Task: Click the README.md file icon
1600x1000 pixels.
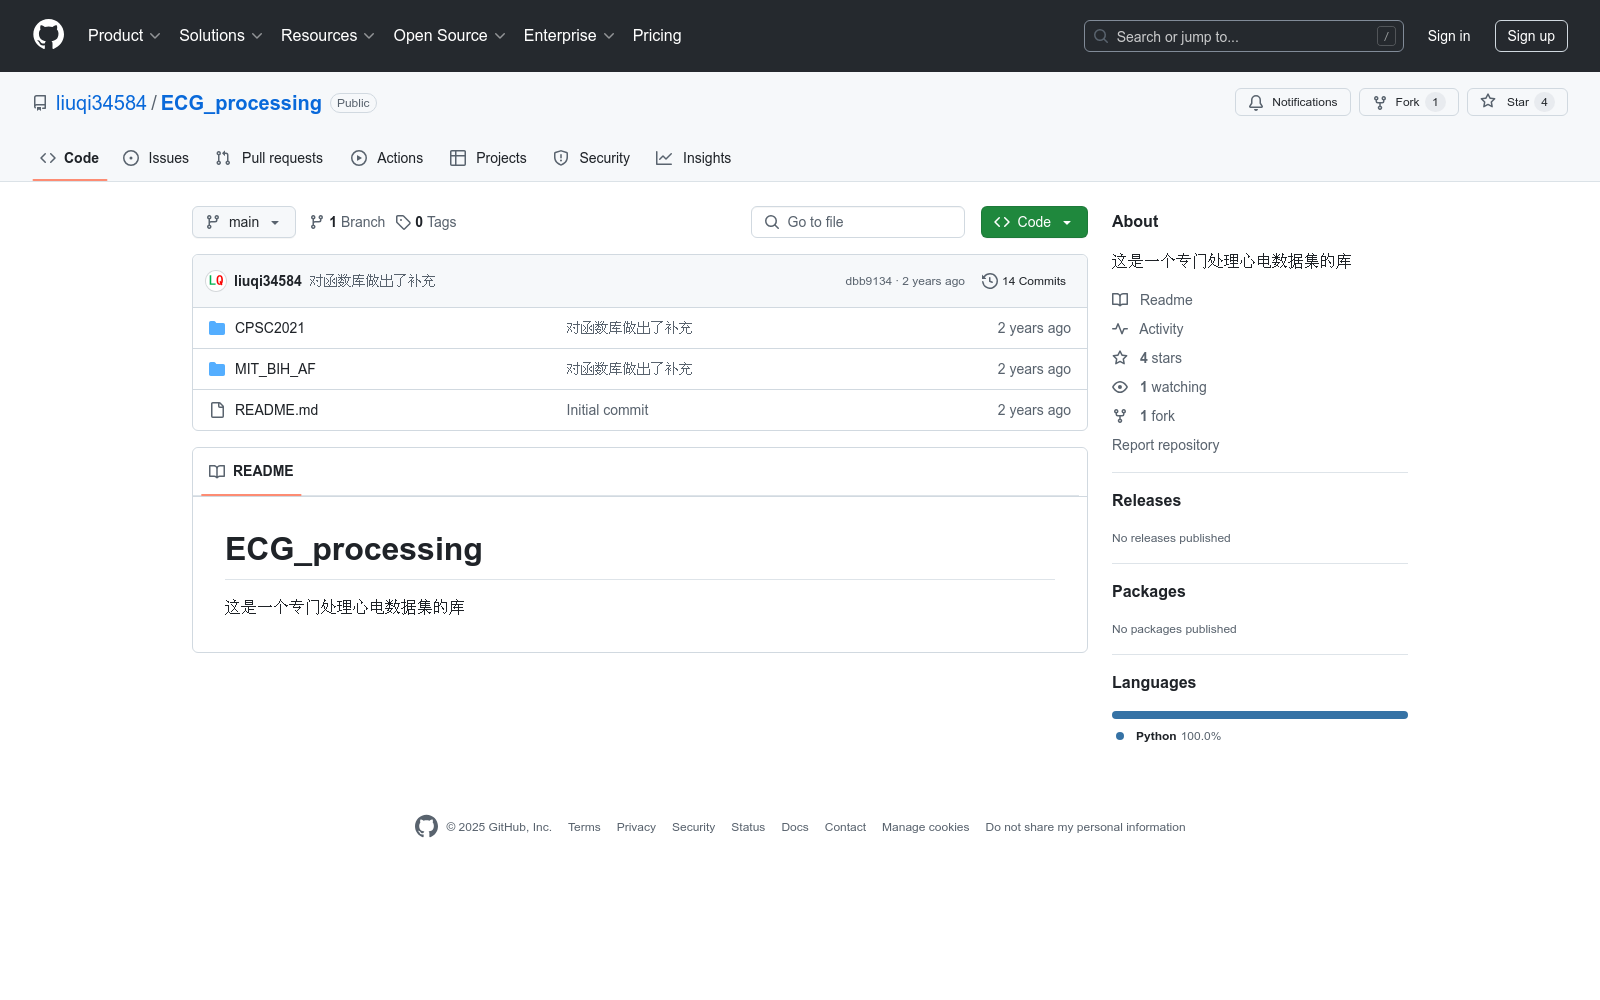Action: [x=217, y=410]
